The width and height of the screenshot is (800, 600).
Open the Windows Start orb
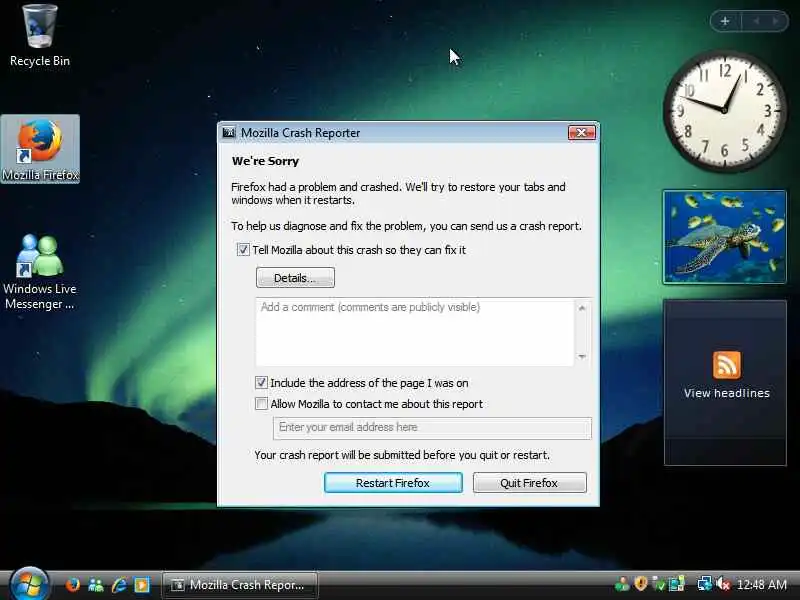tap(29, 584)
